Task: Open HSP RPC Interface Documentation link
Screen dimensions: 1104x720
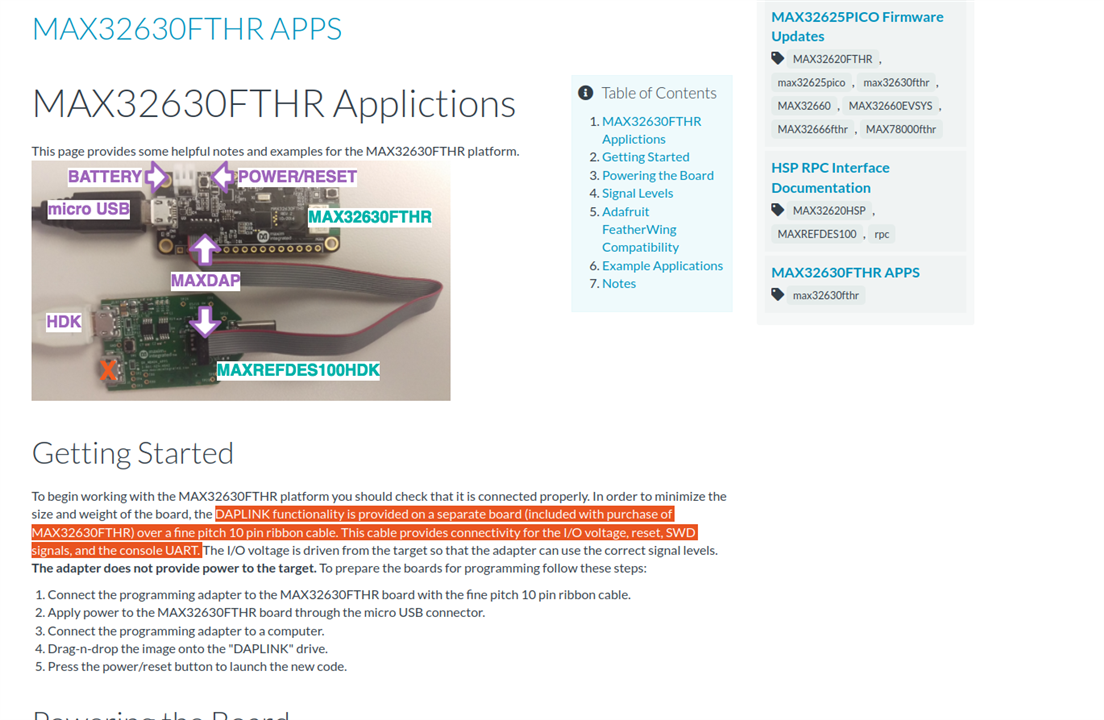Action: (830, 177)
